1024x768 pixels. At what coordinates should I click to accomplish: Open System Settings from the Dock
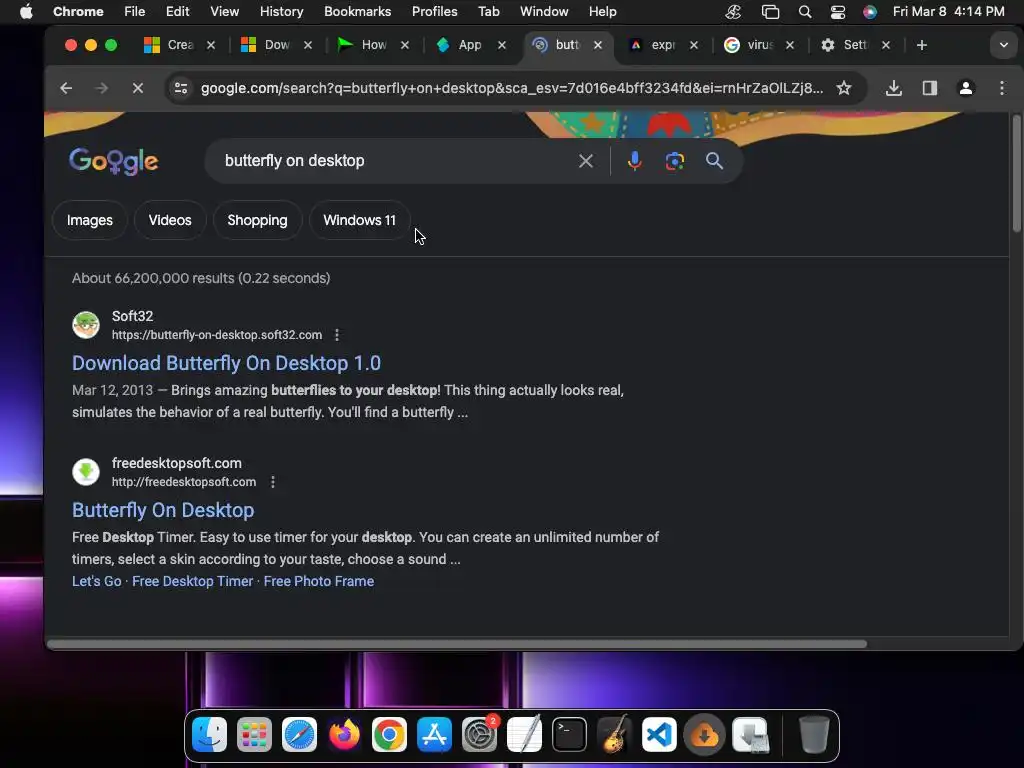point(479,735)
